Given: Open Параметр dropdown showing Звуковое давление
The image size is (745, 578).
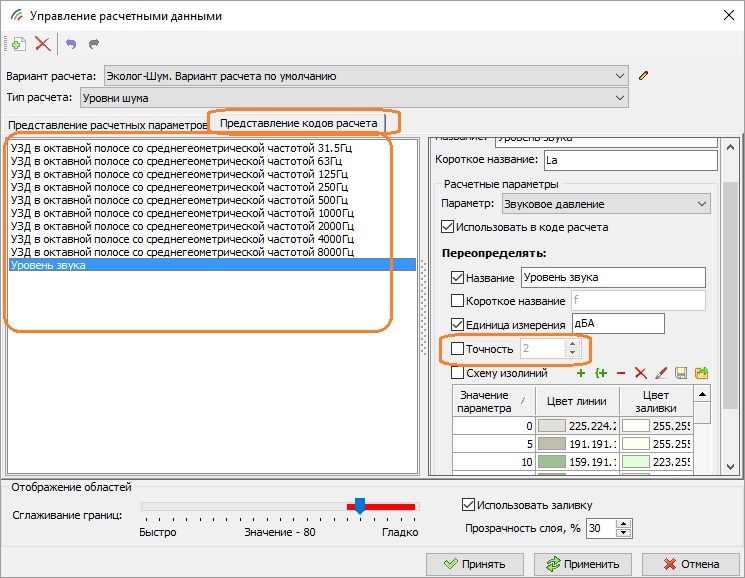Looking at the screenshot, I should click(700, 204).
